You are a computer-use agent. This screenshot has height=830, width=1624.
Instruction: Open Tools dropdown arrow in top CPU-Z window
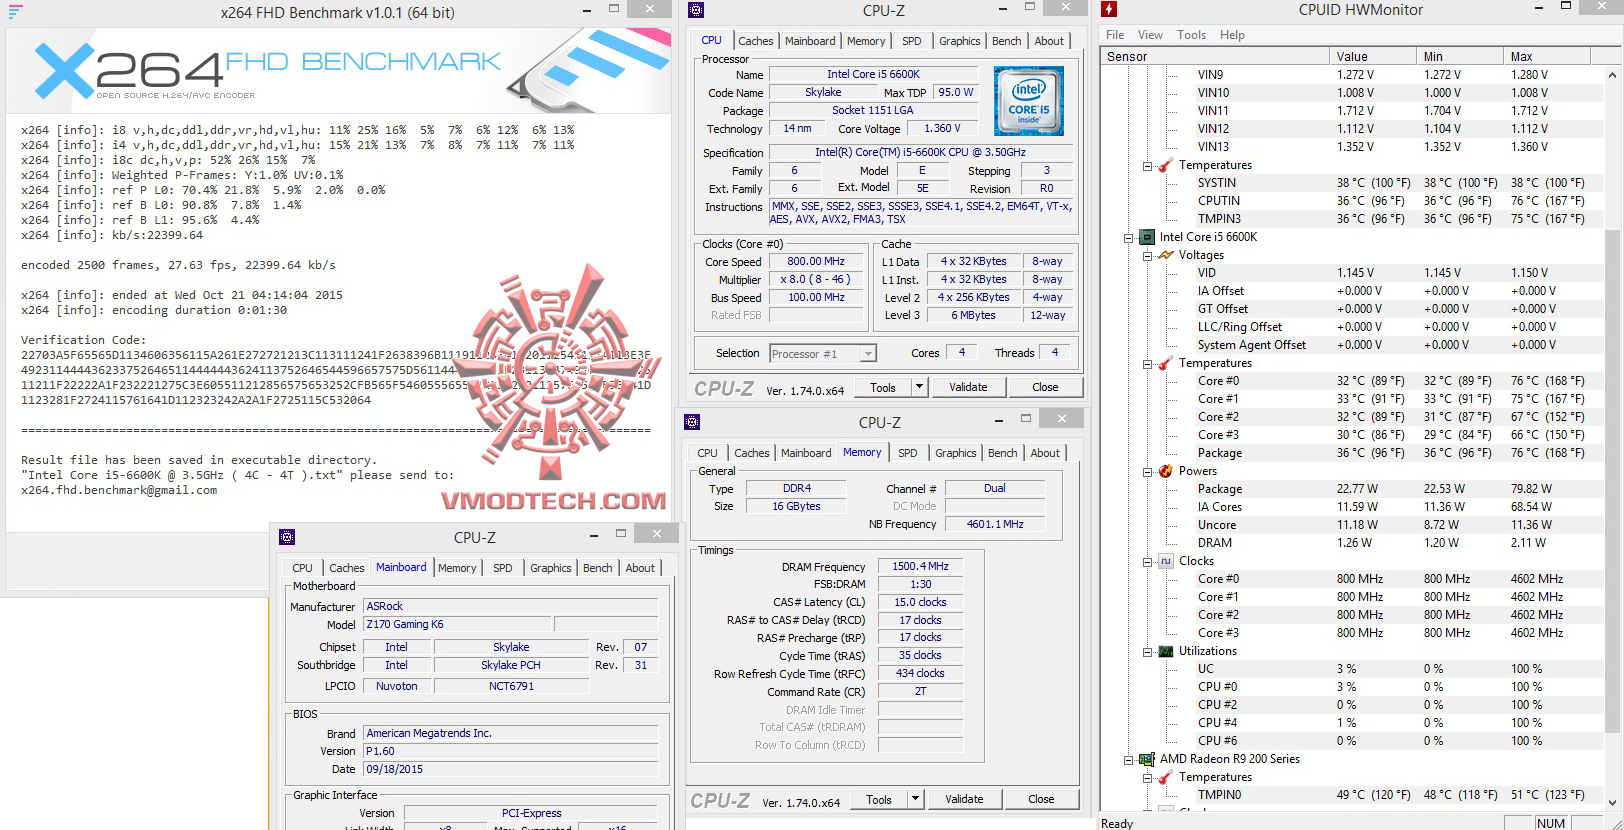point(919,387)
